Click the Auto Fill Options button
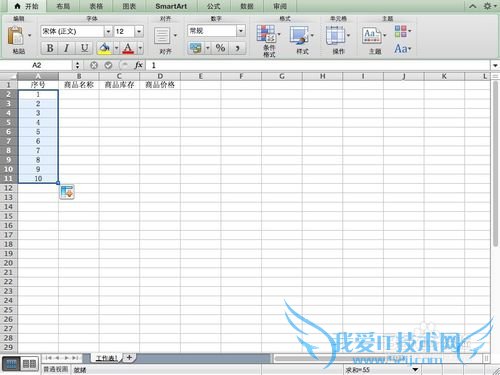The width and height of the screenshot is (500, 375). (x=67, y=192)
